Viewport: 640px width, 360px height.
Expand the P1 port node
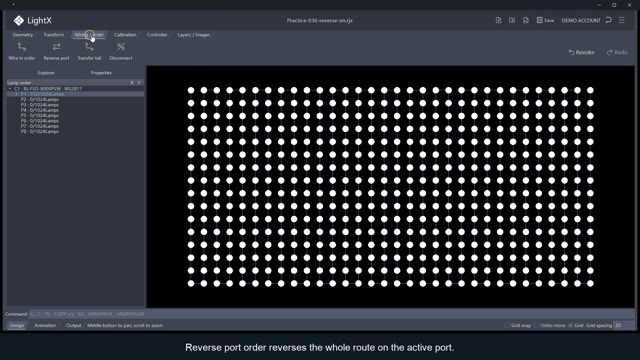(x=16, y=94)
